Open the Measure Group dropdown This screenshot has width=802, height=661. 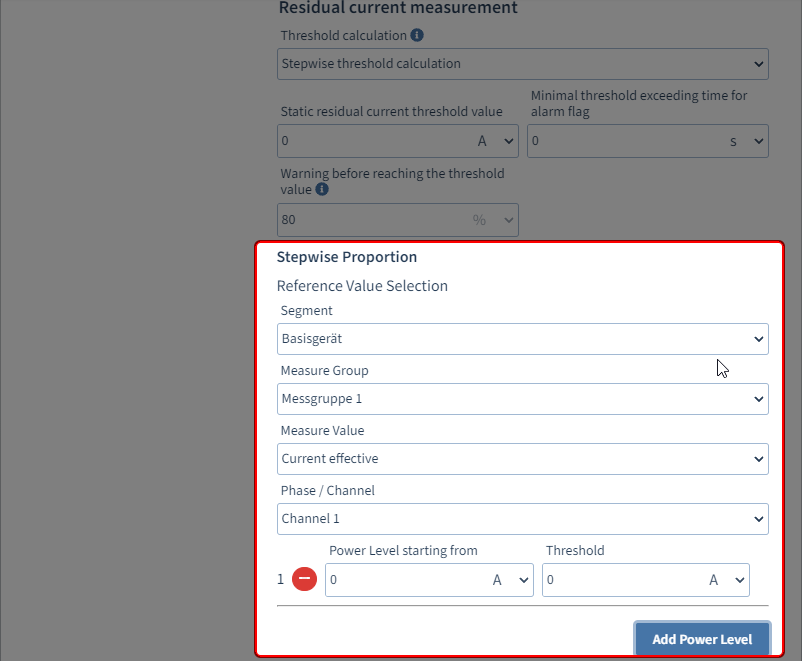[x=522, y=399]
